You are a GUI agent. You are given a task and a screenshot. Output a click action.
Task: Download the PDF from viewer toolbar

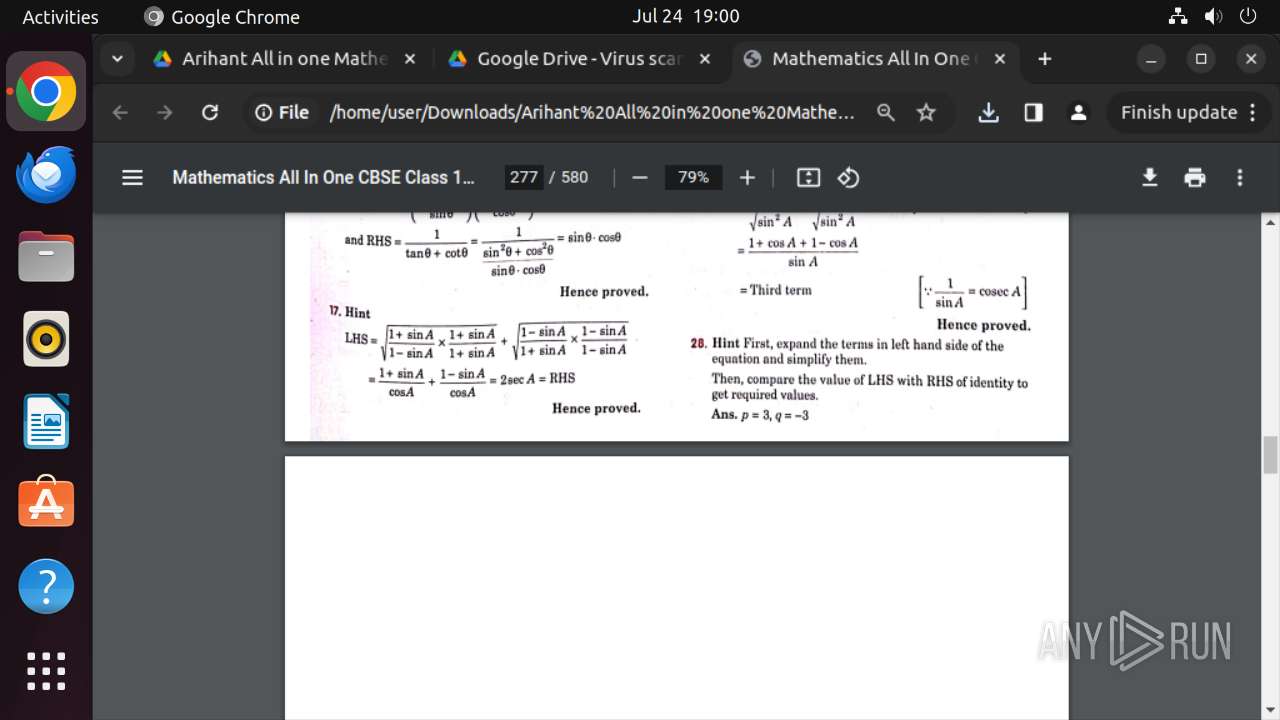pos(1150,177)
